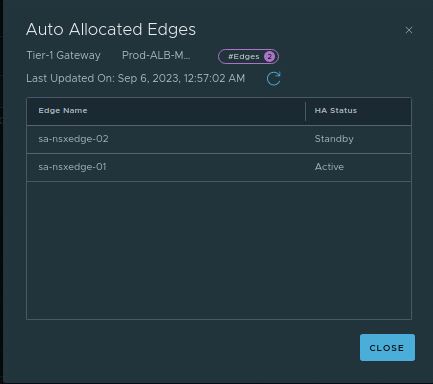Viewport: 433px width, 384px height.
Task: Click the divider between Edge Name and HA Status
Action: coord(305,111)
